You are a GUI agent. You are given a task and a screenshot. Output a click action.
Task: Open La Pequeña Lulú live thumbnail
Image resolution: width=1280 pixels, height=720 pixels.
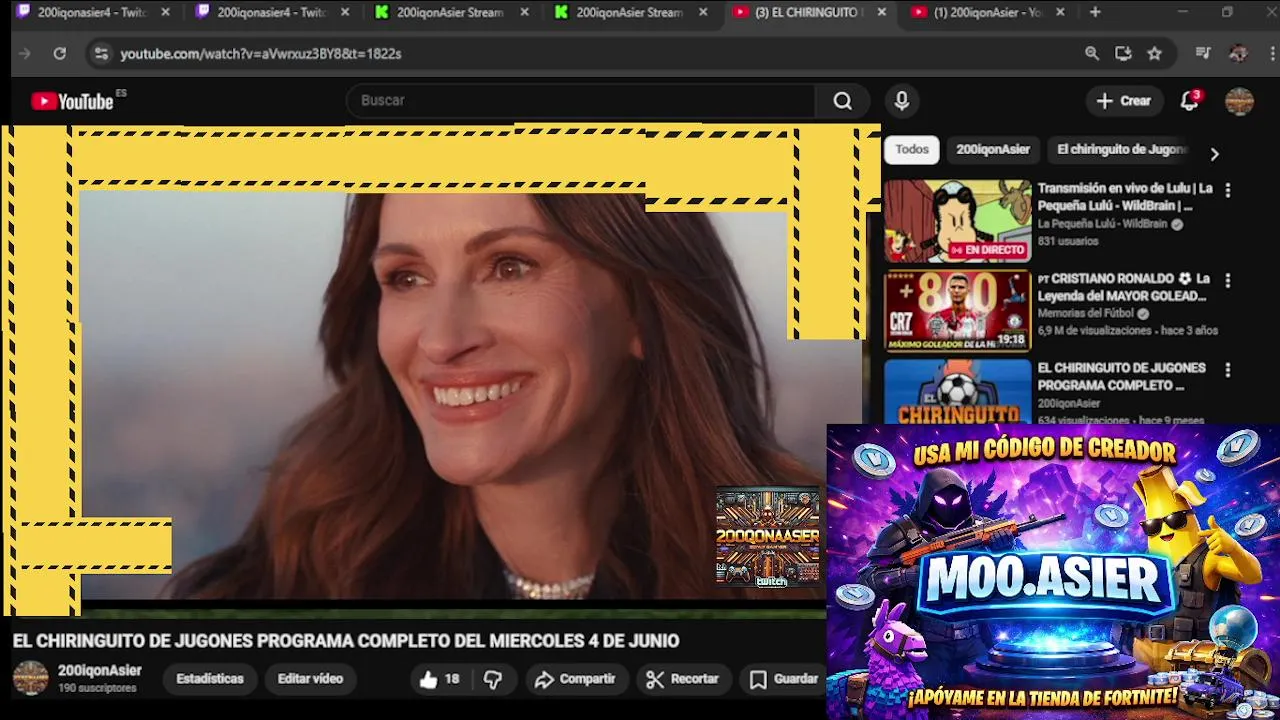(957, 221)
